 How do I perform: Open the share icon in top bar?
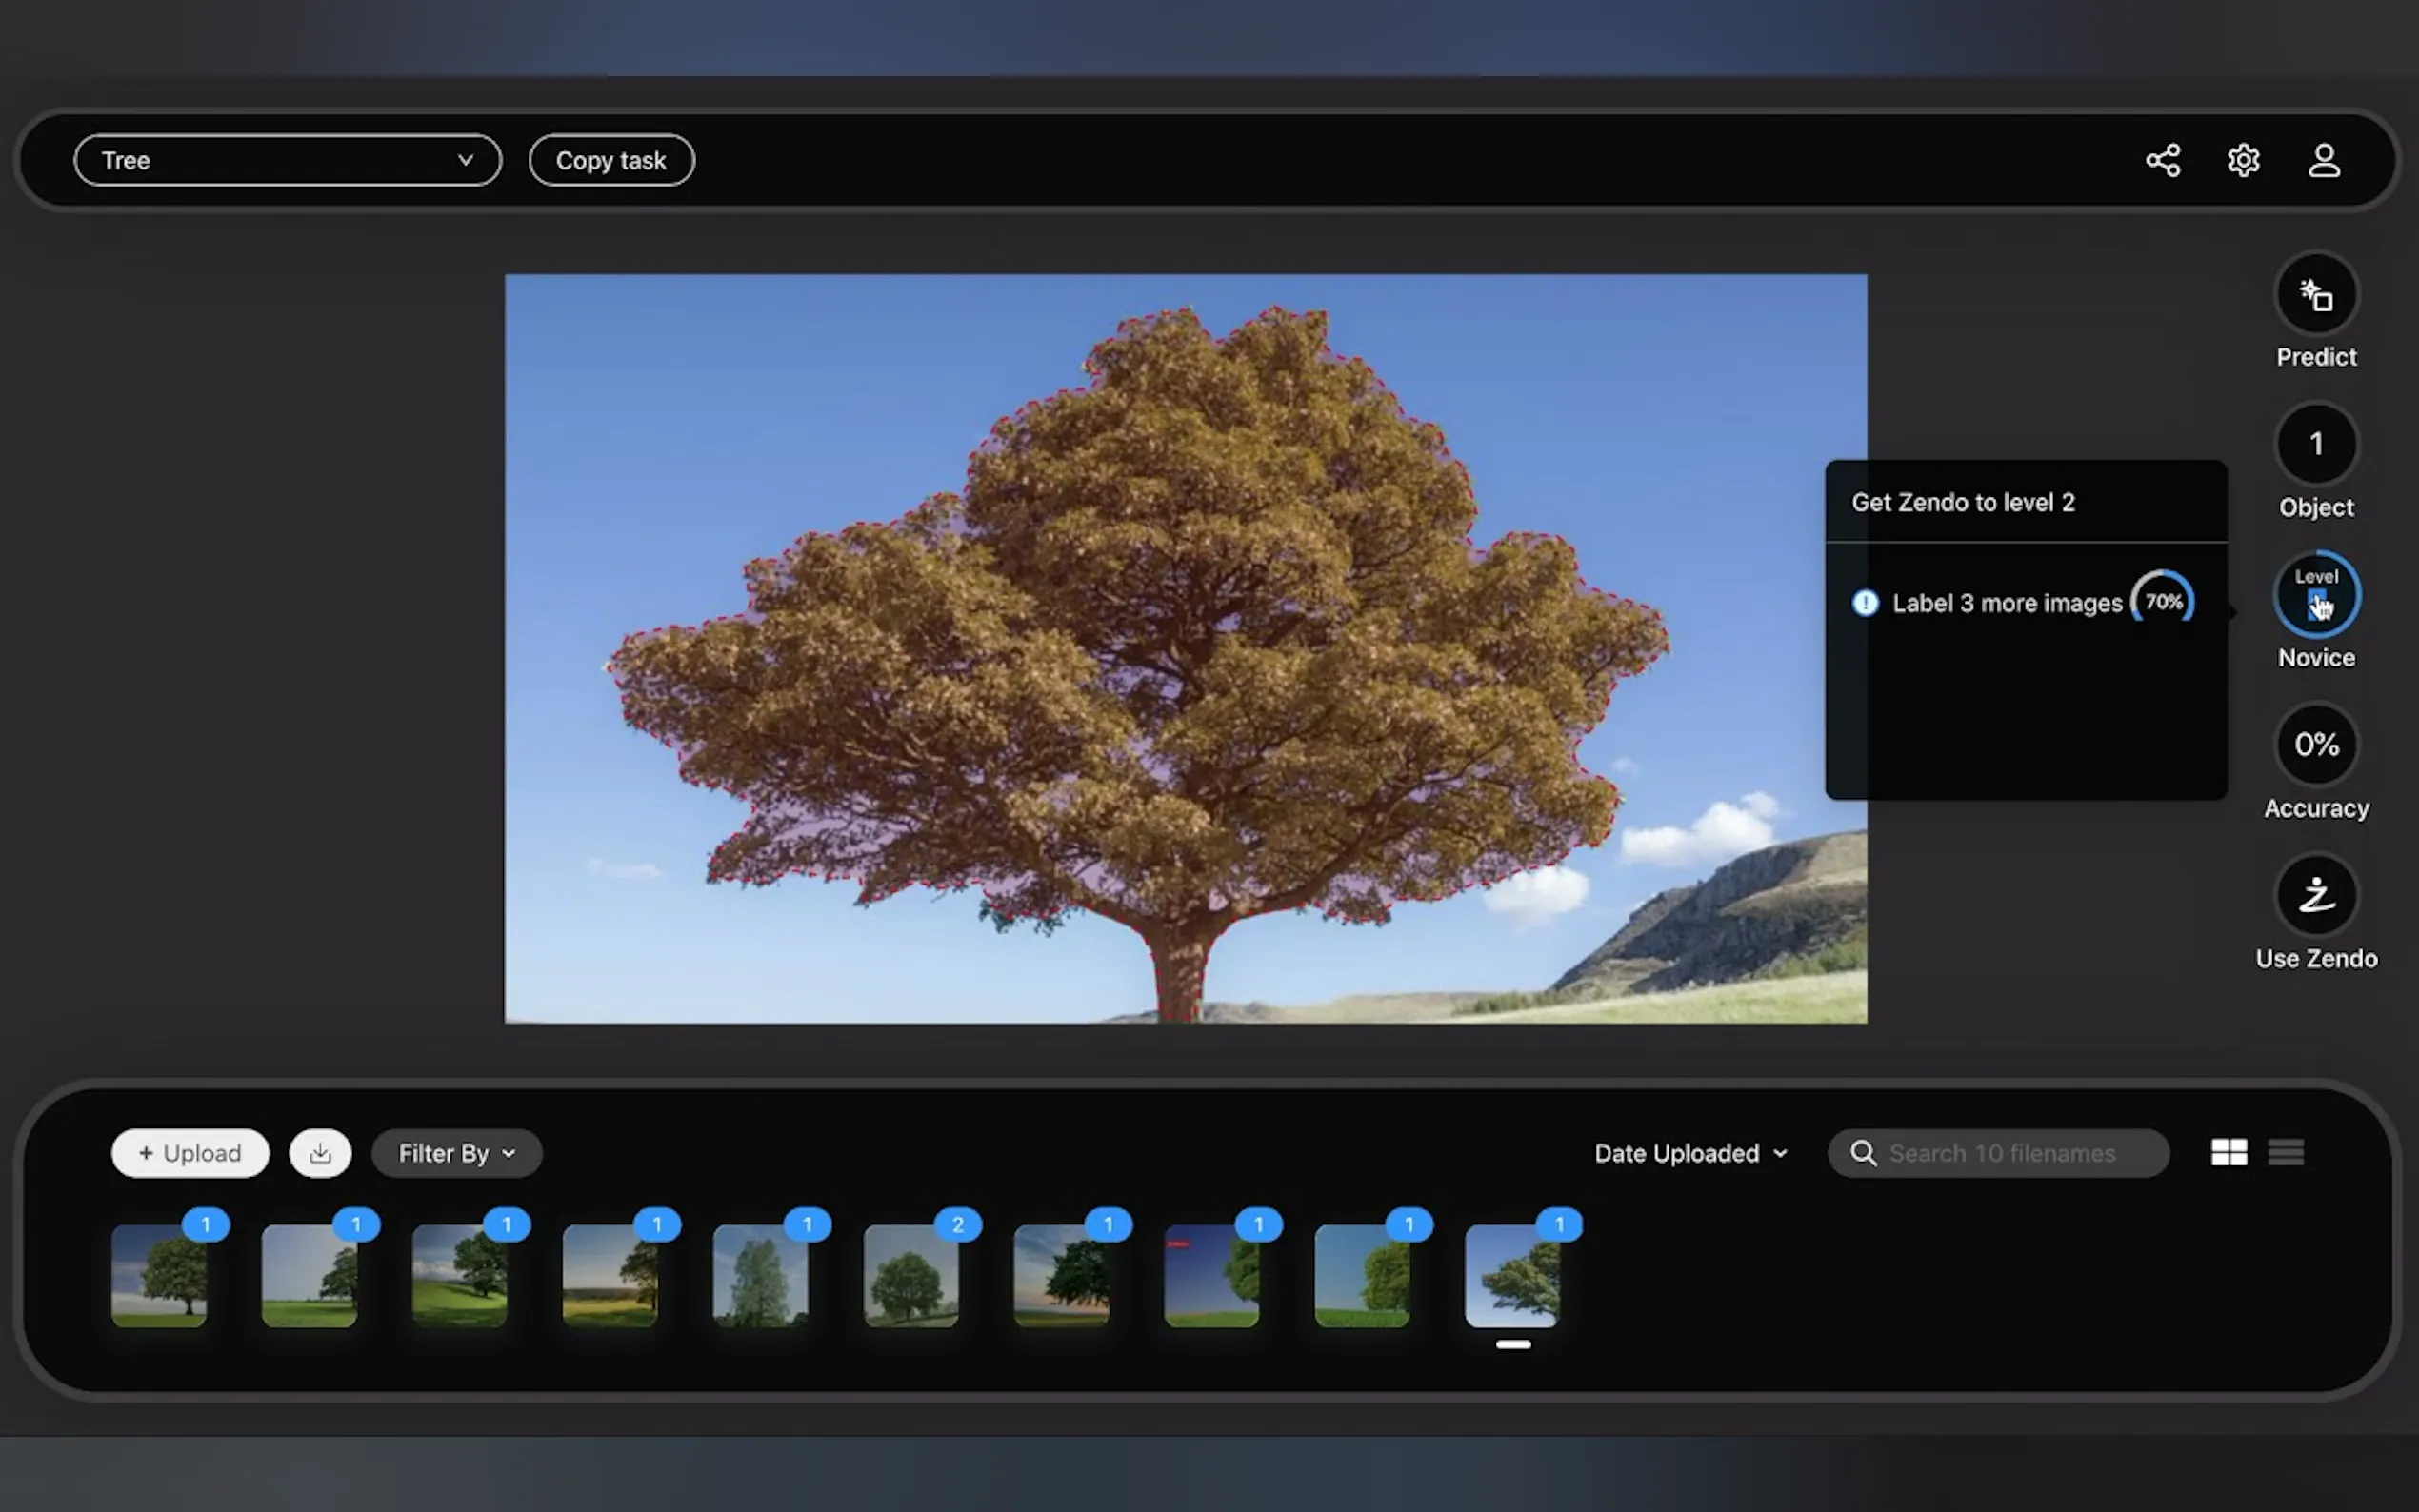(2163, 161)
